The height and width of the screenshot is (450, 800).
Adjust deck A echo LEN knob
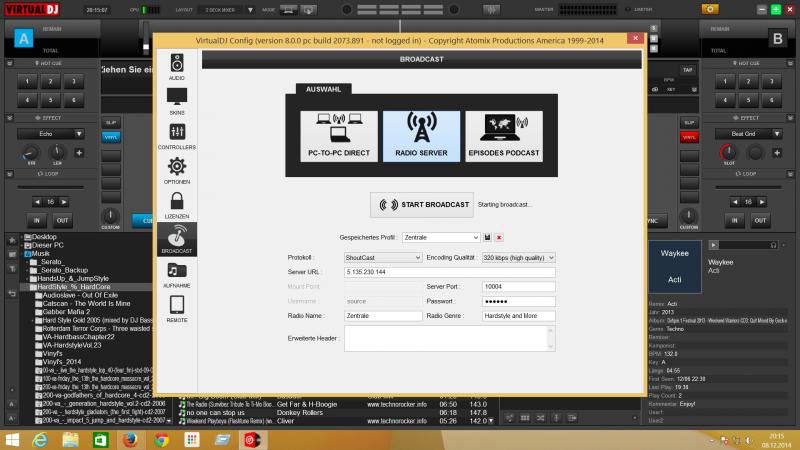(57, 152)
